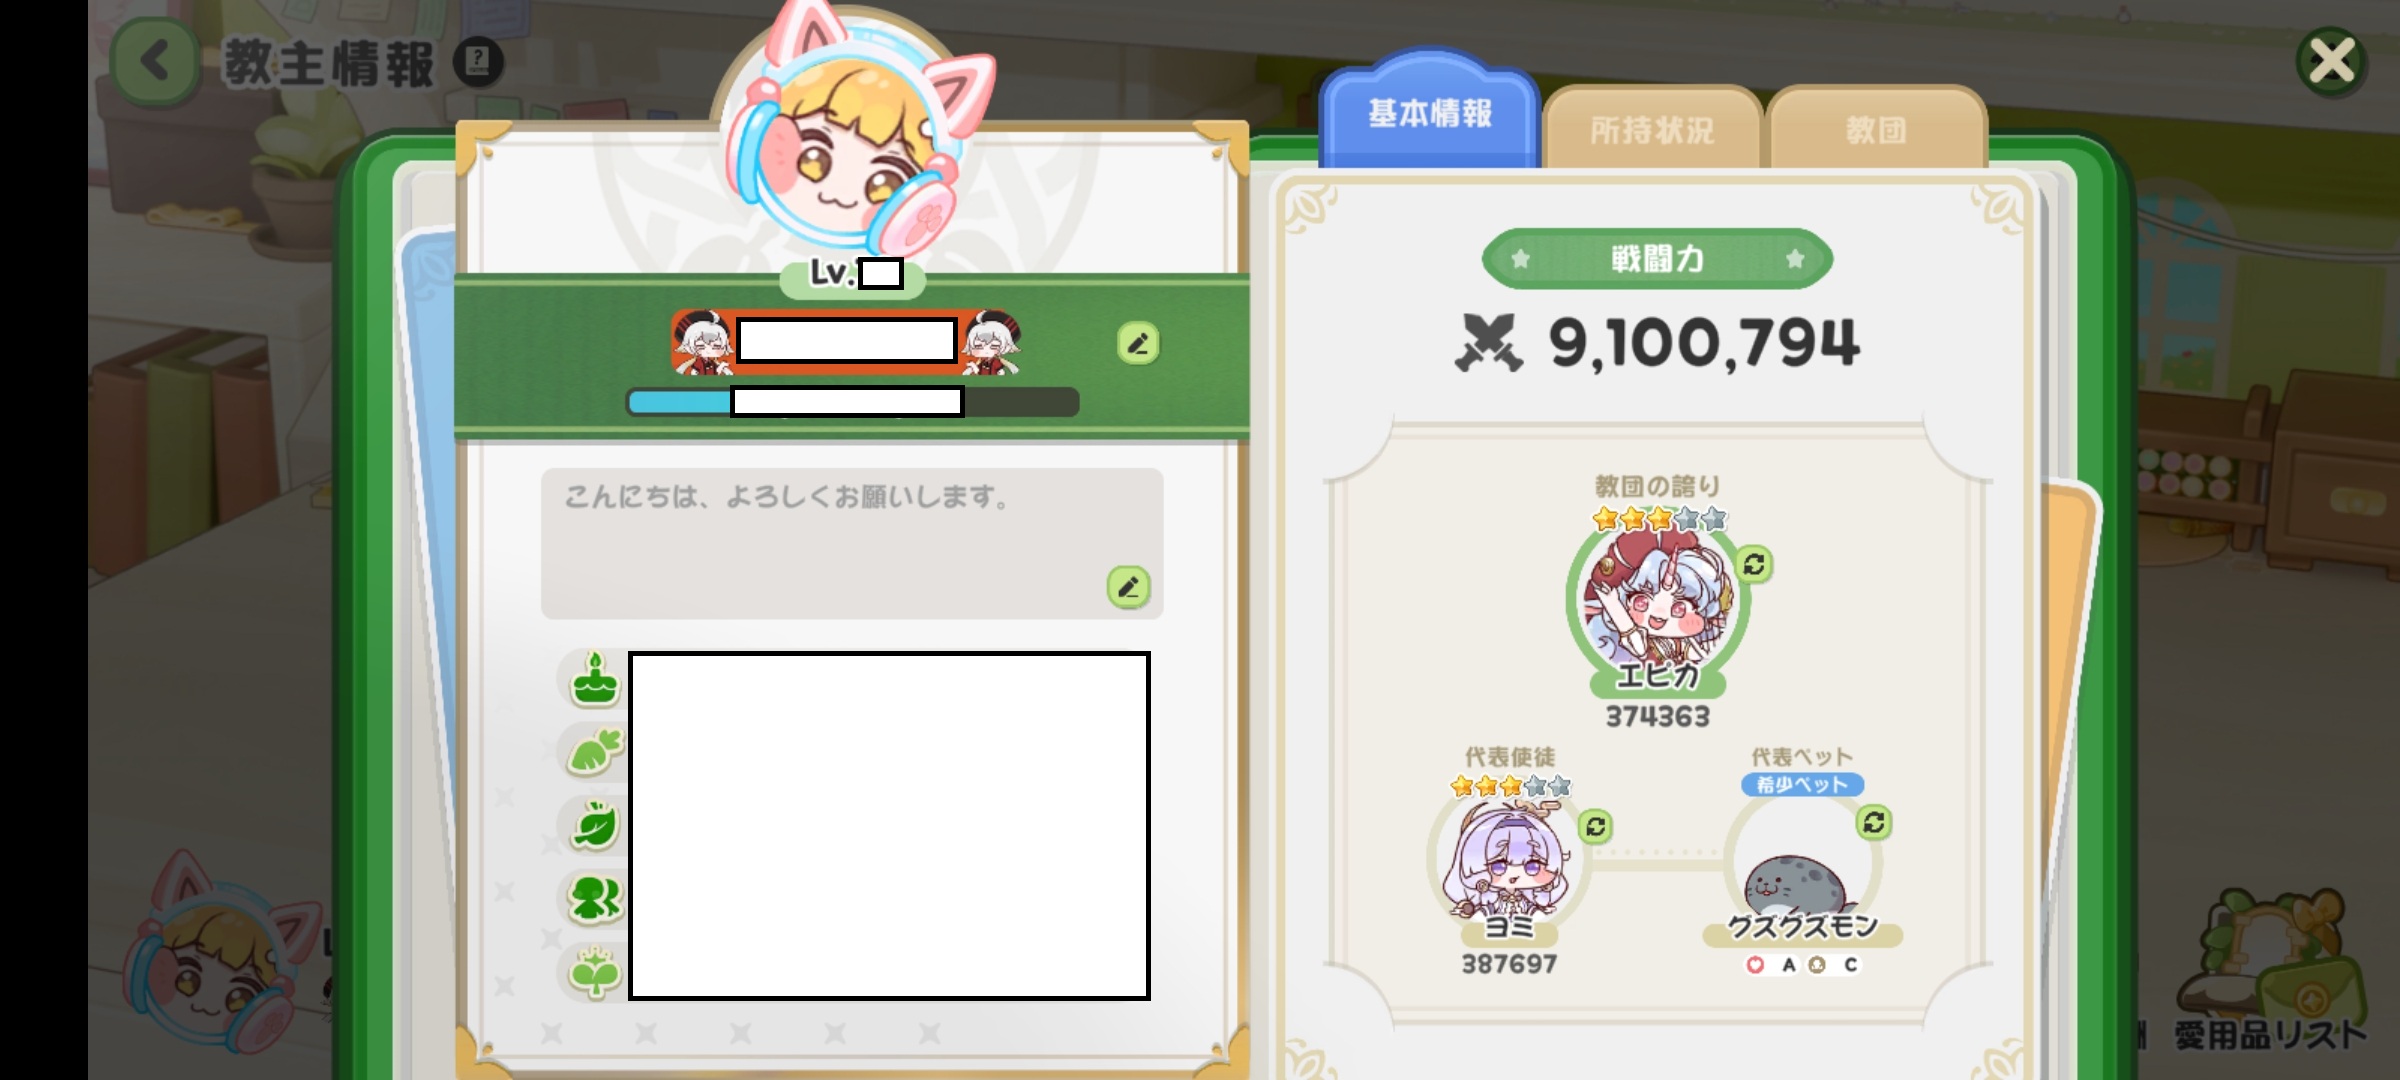The image size is (2400, 1080).
Task: Click the experience progress bar
Action: point(852,402)
